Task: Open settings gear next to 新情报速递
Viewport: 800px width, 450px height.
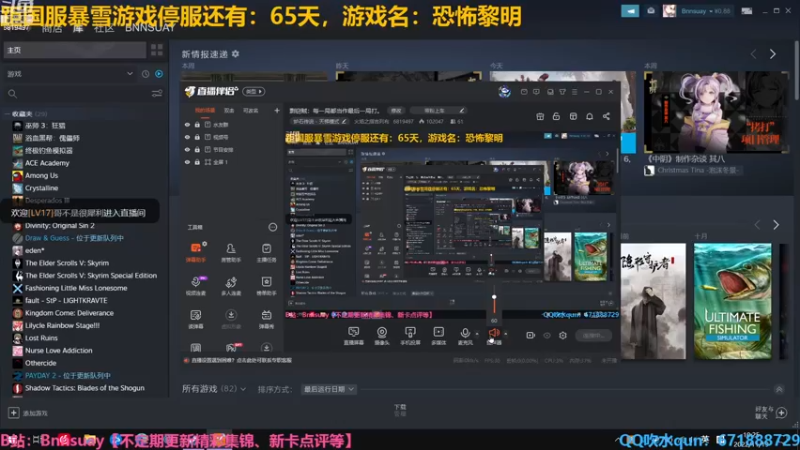Action: pyautogui.click(x=235, y=54)
